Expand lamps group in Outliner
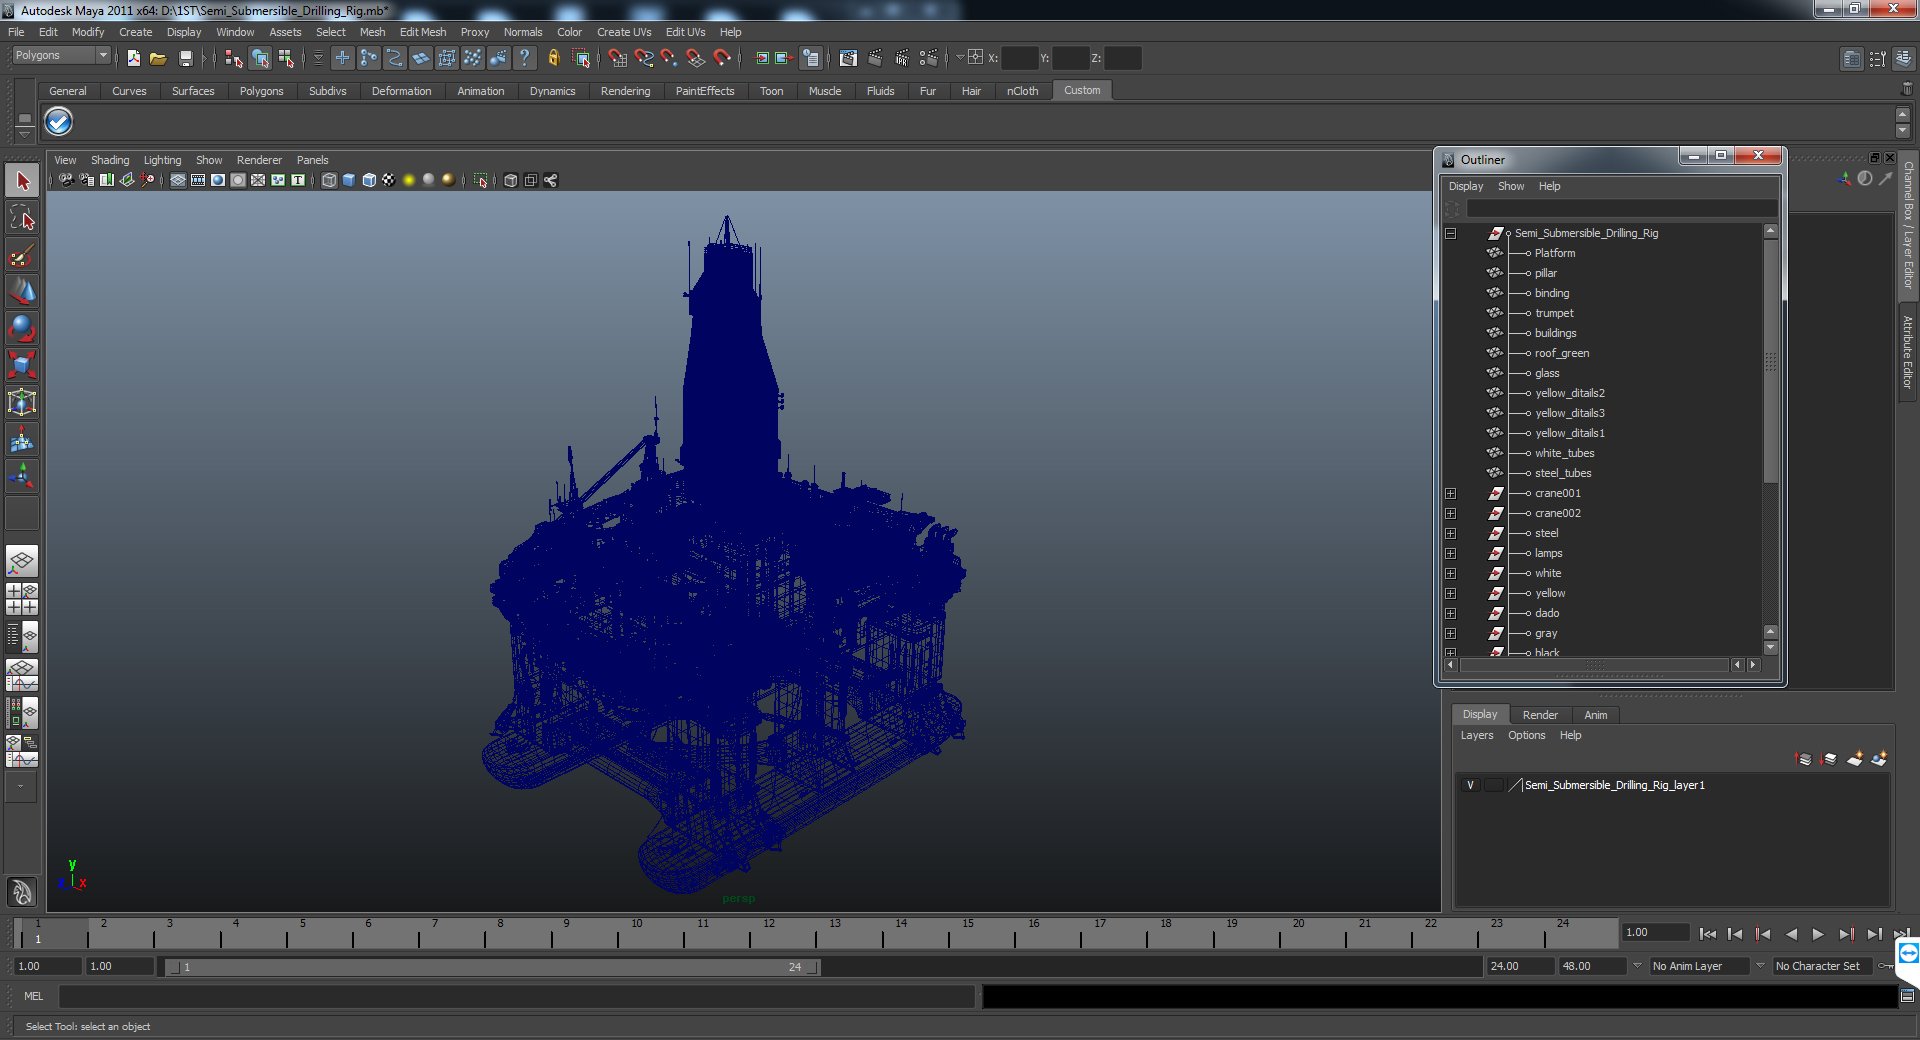 (1450, 553)
